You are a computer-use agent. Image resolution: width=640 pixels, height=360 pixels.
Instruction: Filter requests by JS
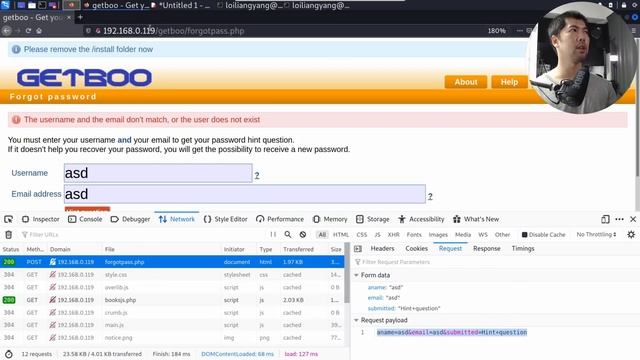[x=378, y=235]
